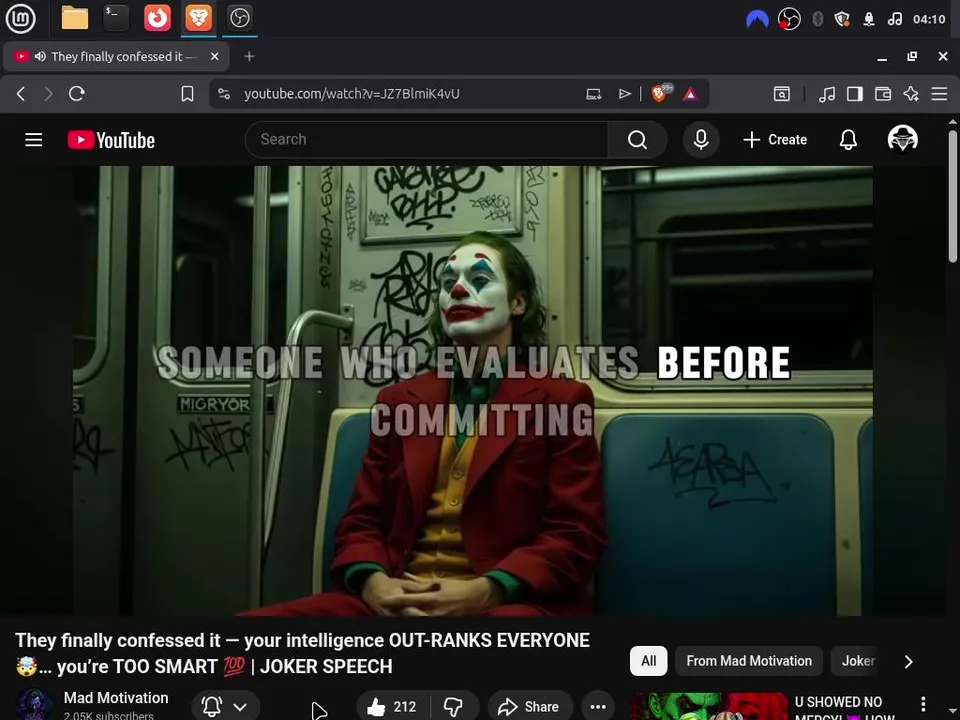This screenshot has height=720, width=960.
Task: Click the YouTube Search input field
Action: pos(427,140)
